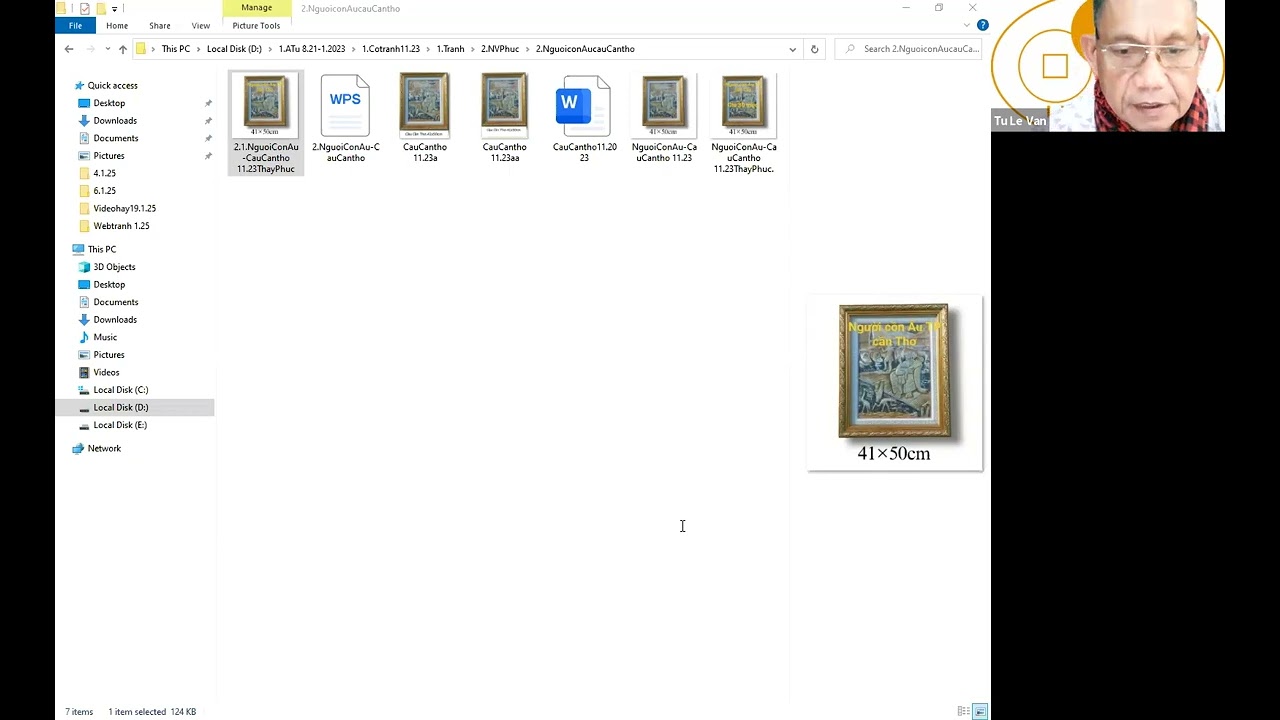Click the Properties quick access toolbar icon
Screen dimensions: 1280x720
tap(84, 8)
